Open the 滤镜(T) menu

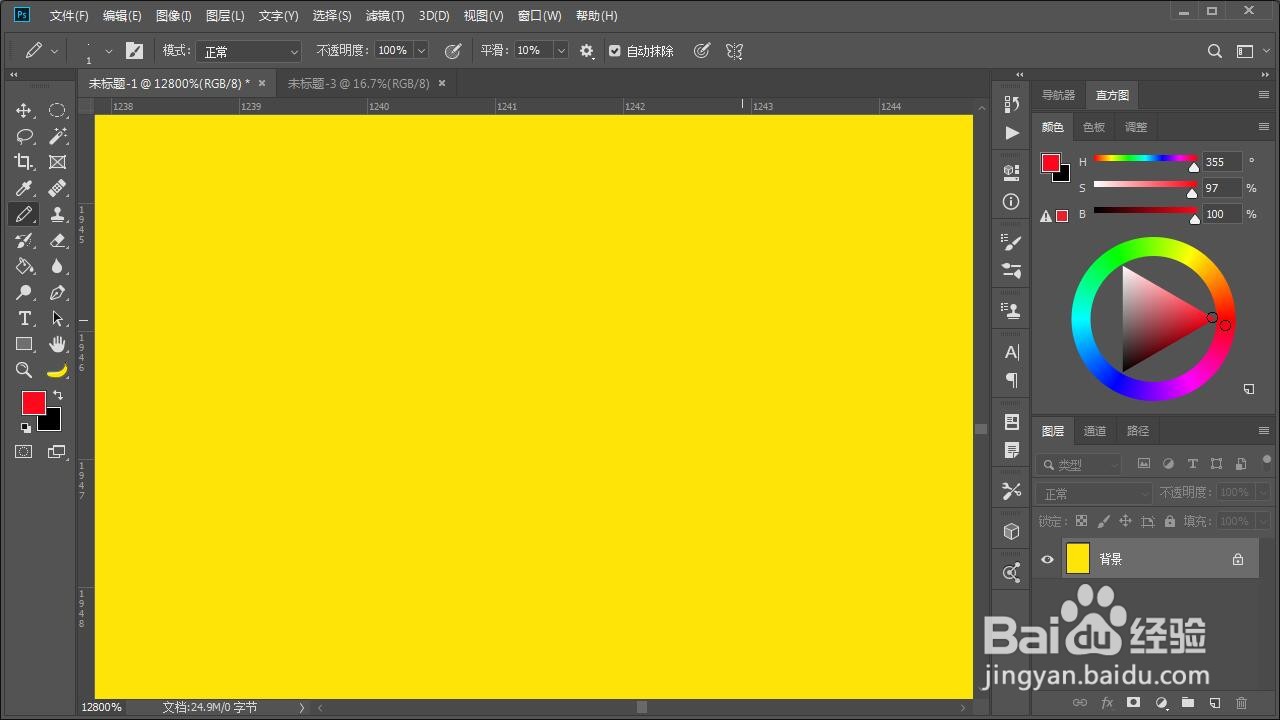click(x=385, y=16)
